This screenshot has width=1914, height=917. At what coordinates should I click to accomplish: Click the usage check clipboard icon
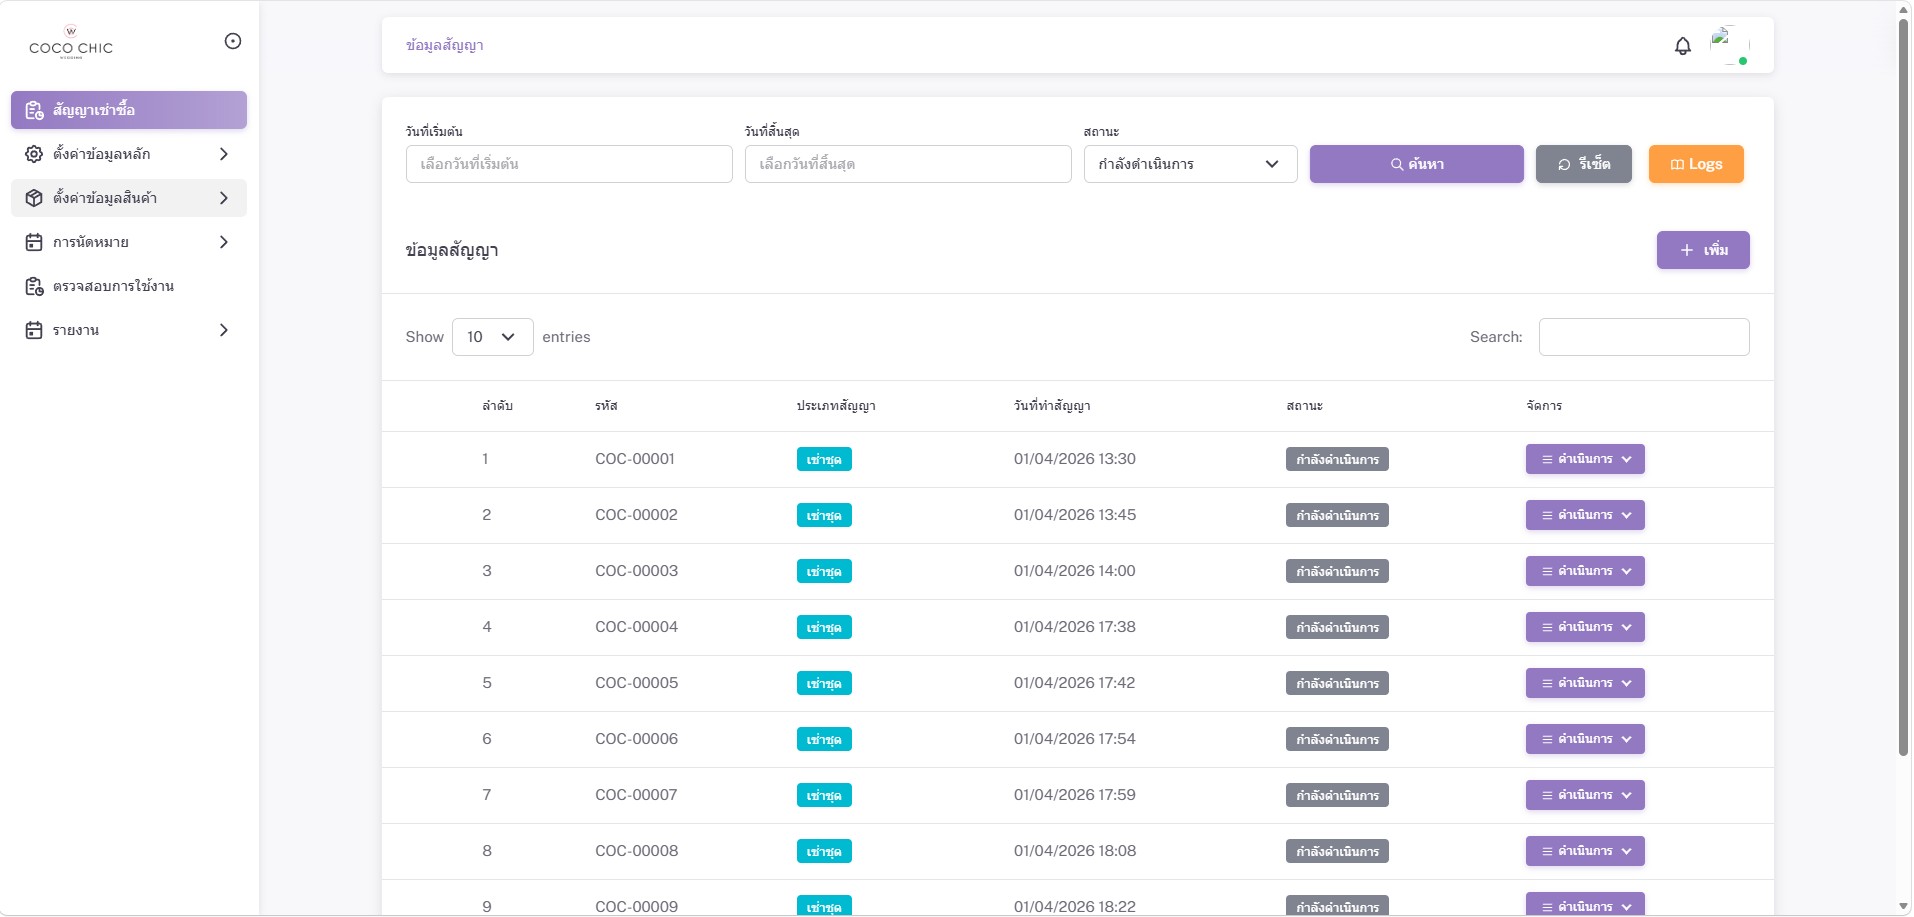pyautogui.click(x=34, y=286)
